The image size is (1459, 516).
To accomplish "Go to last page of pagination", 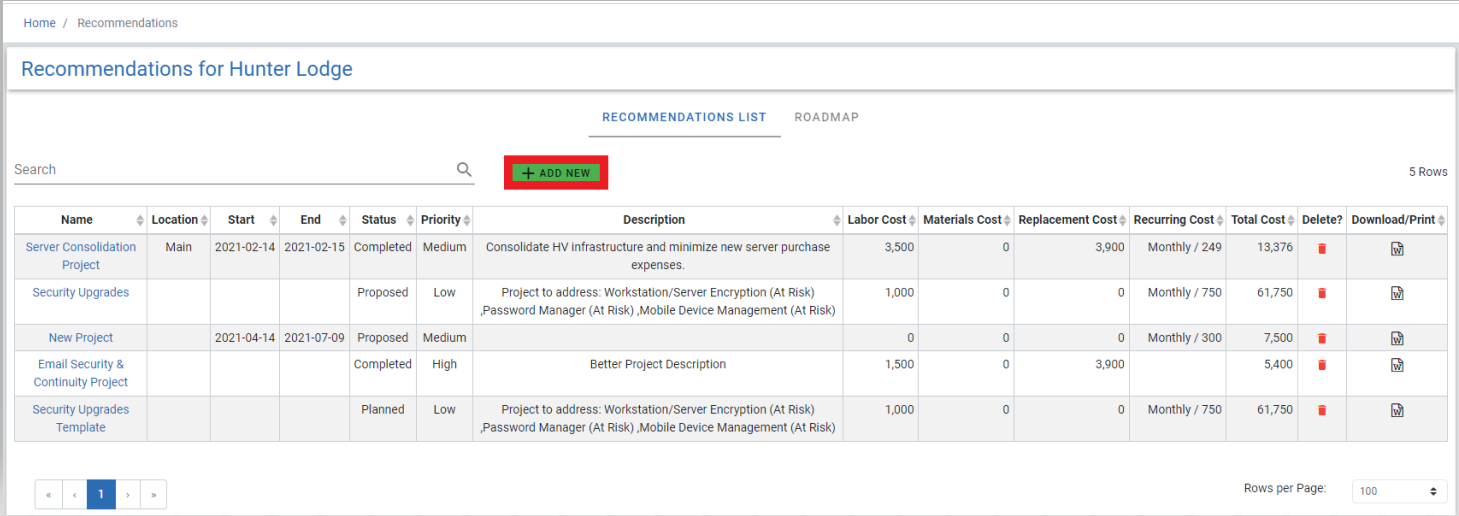I will click(x=154, y=494).
